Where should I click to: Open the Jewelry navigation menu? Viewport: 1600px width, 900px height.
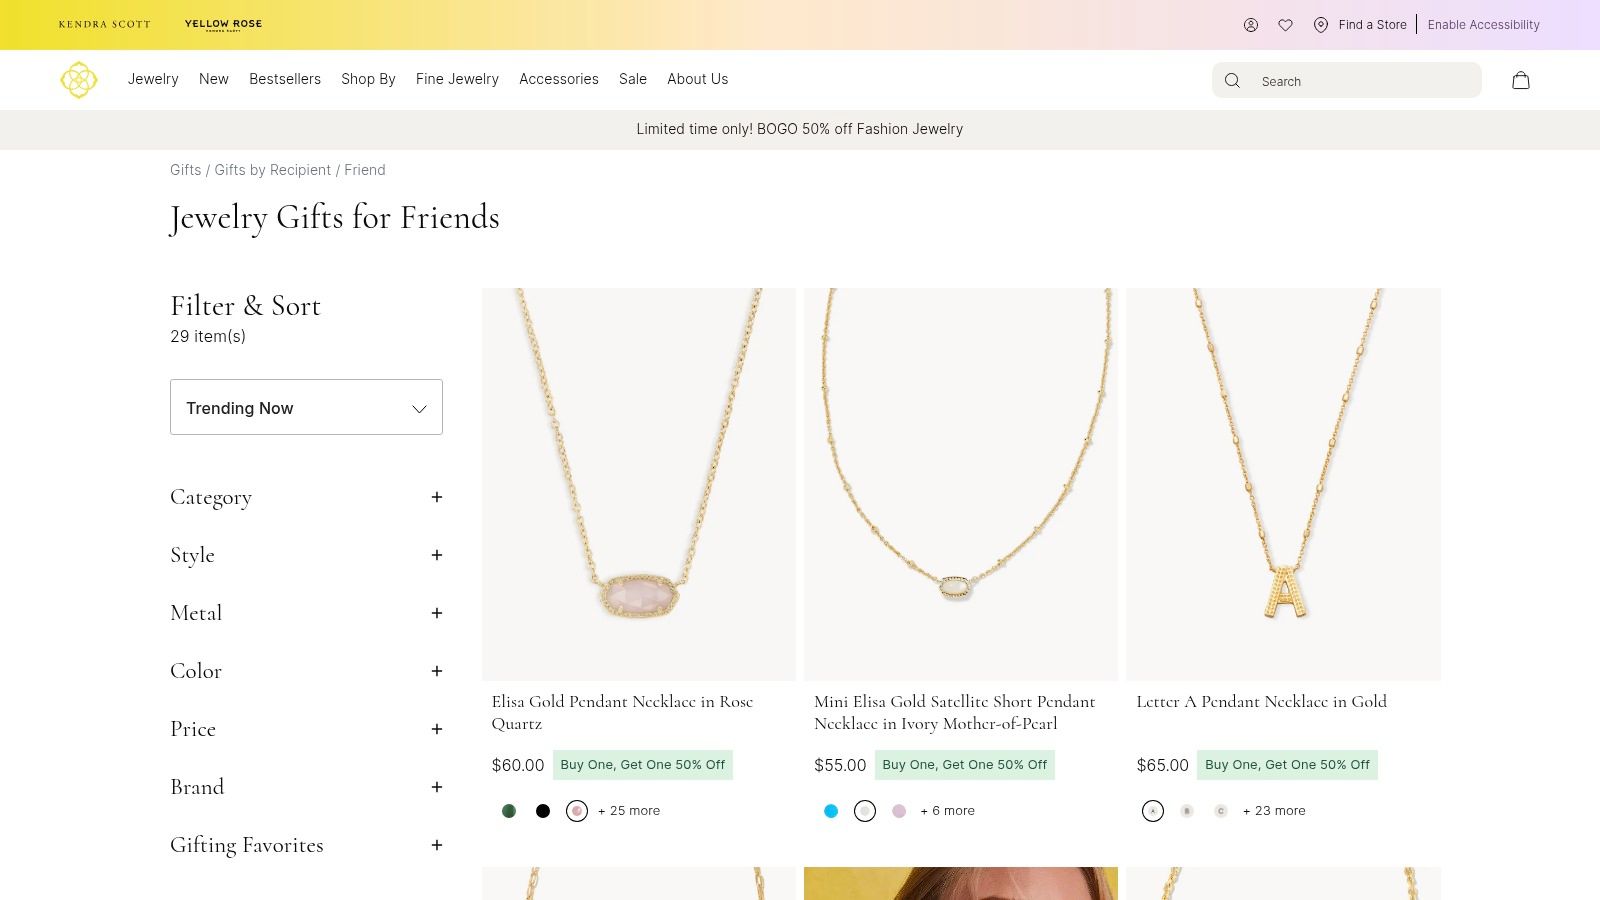click(x=153, y=79)
